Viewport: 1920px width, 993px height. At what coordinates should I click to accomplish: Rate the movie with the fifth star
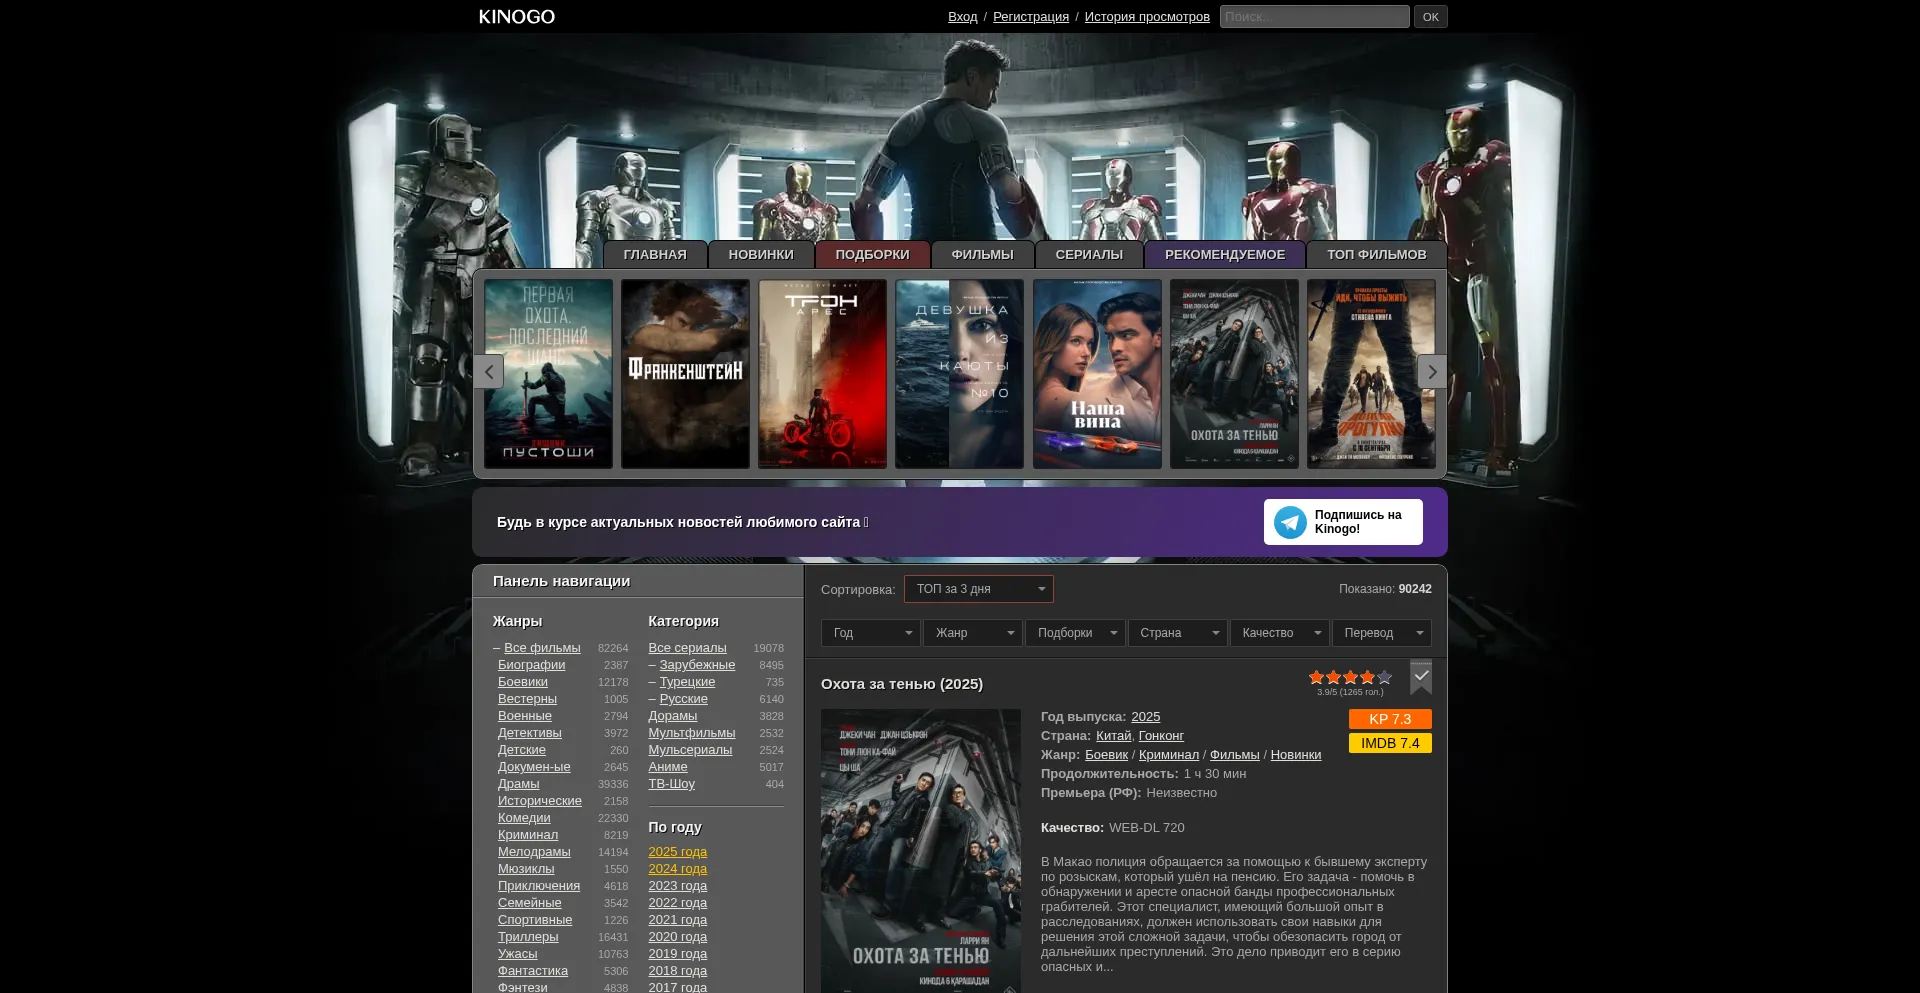(x=1384, y=678)
